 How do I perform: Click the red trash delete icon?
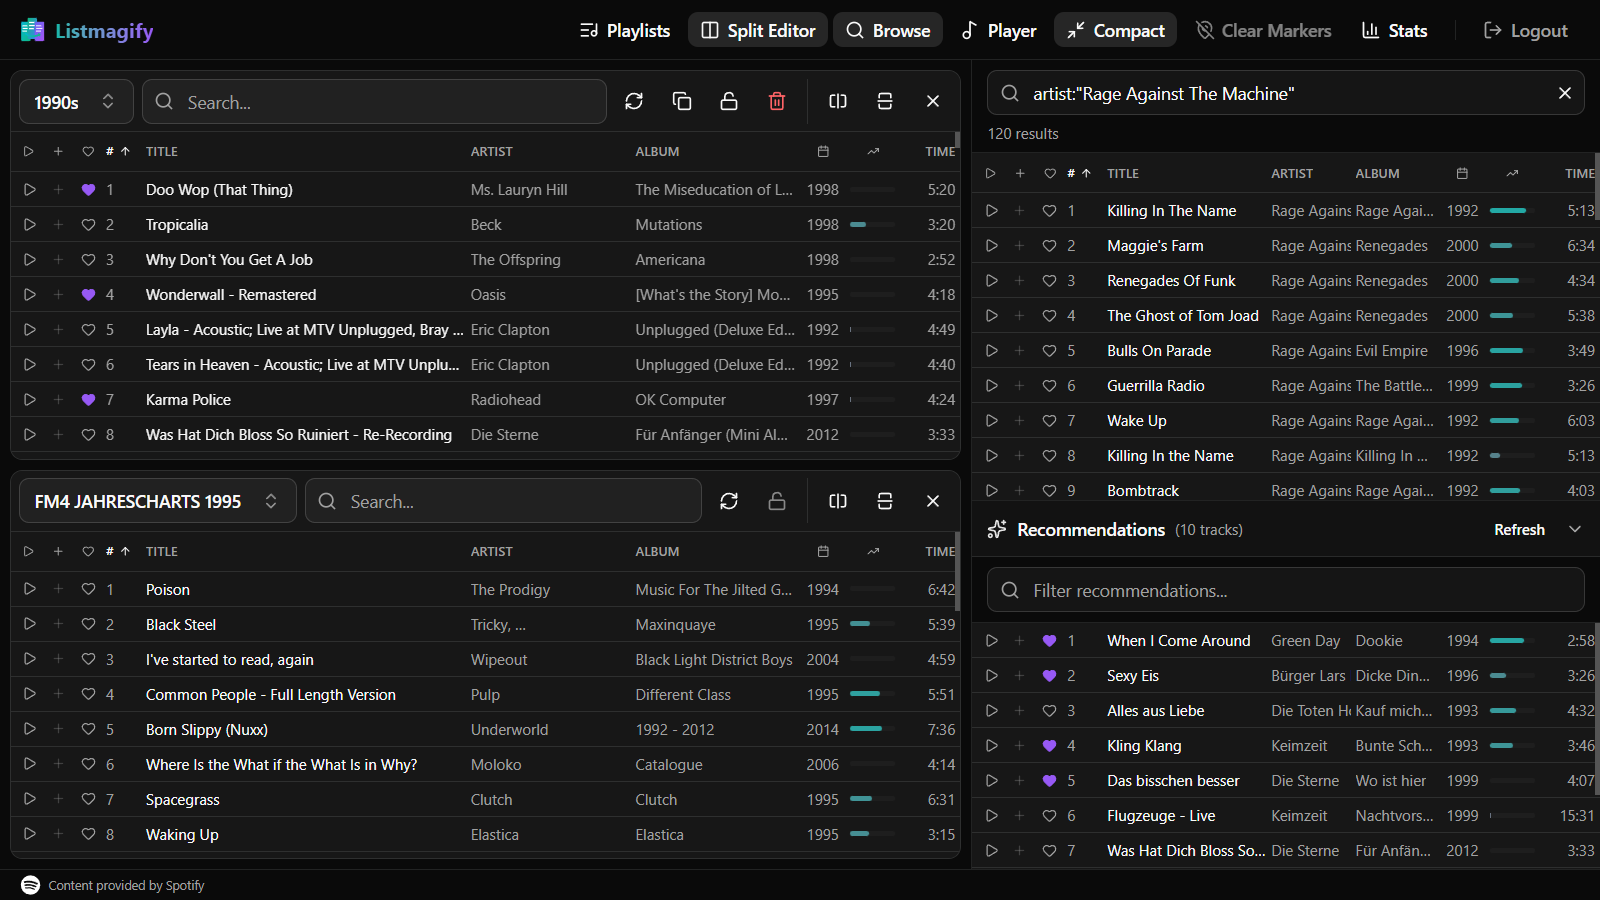(777, 101)
